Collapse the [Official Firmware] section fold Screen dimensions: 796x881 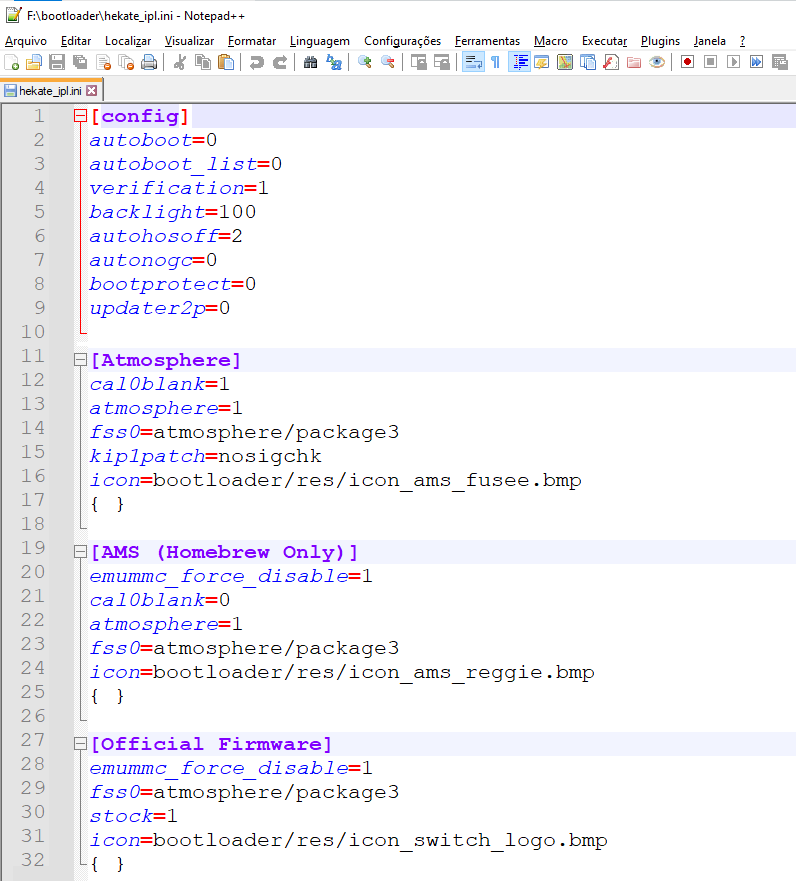pyautogui.click(x=80, y=744)
